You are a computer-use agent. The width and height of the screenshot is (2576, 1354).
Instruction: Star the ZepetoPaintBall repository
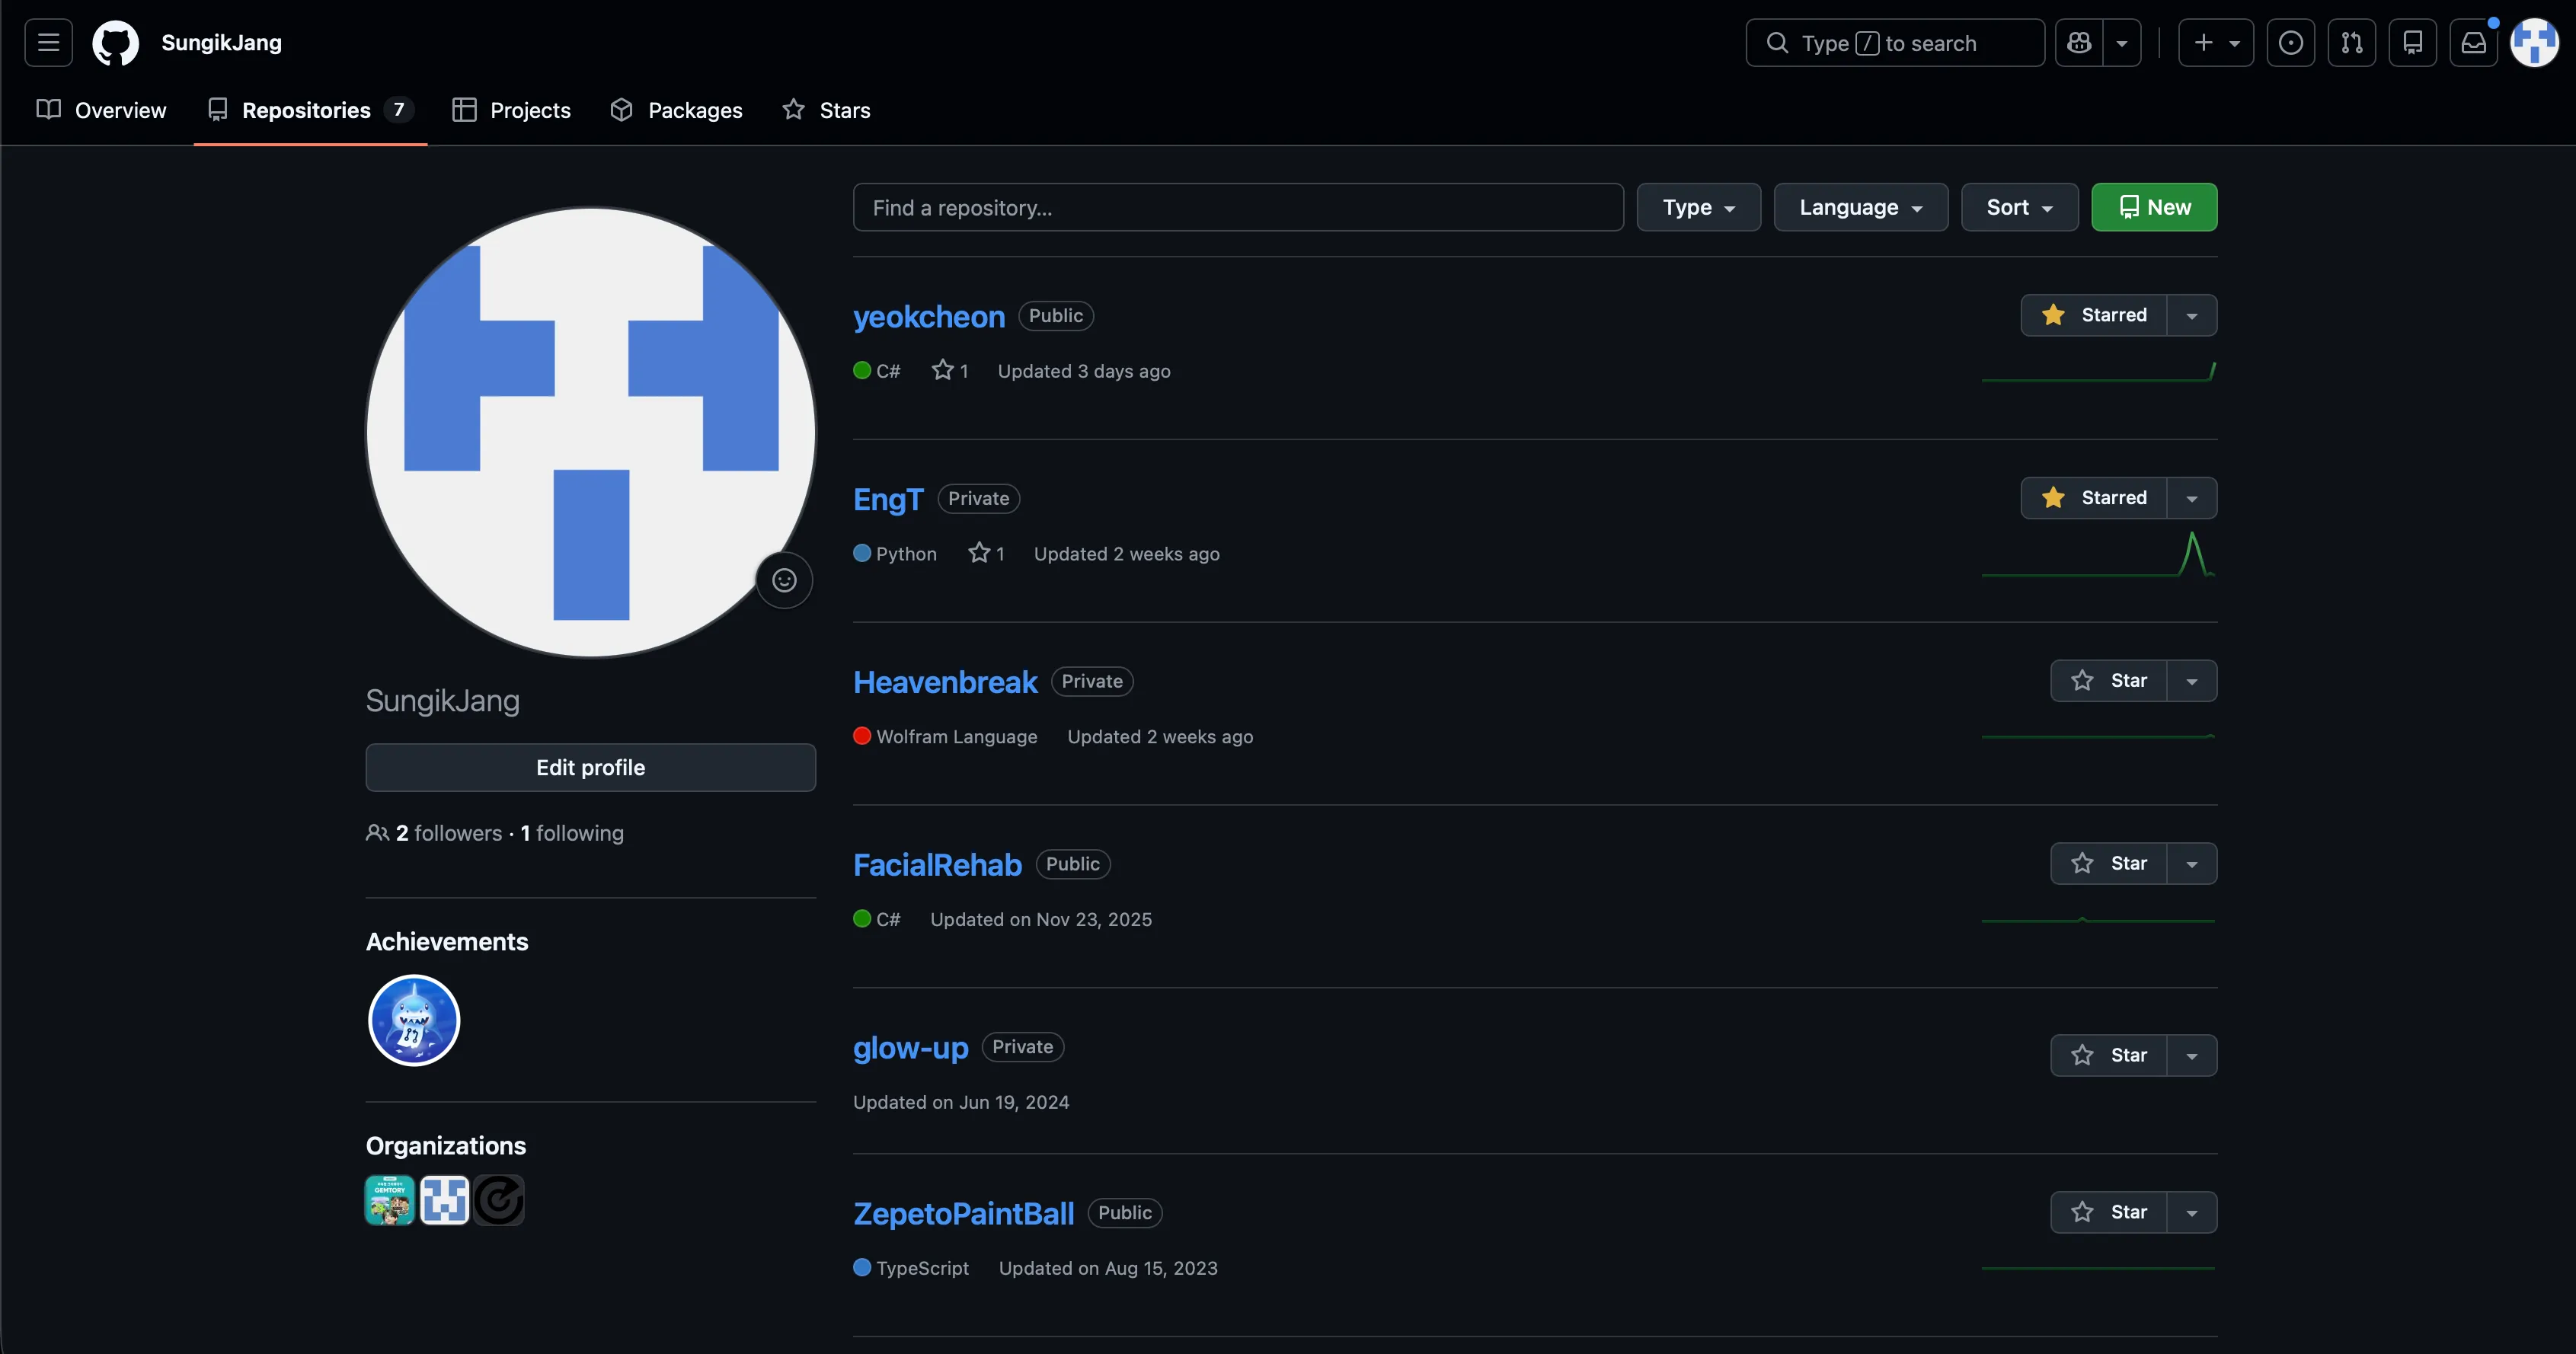[2109, 1212]
